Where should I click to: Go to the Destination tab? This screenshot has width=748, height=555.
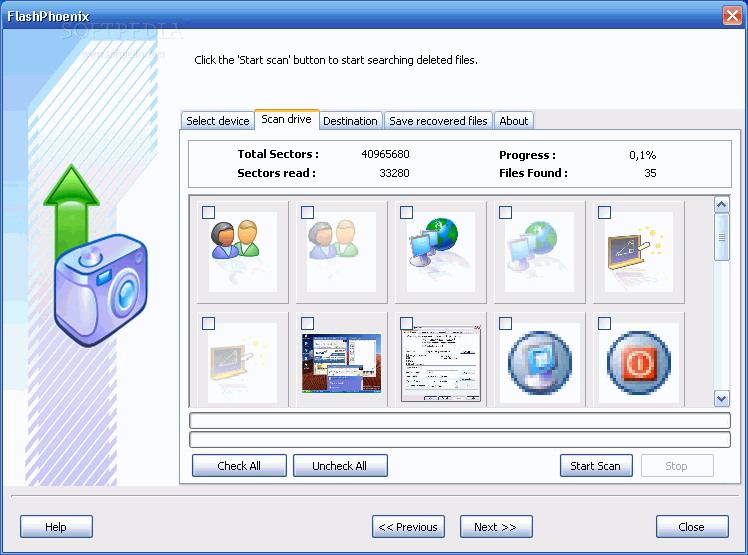[x=350, y=121]
